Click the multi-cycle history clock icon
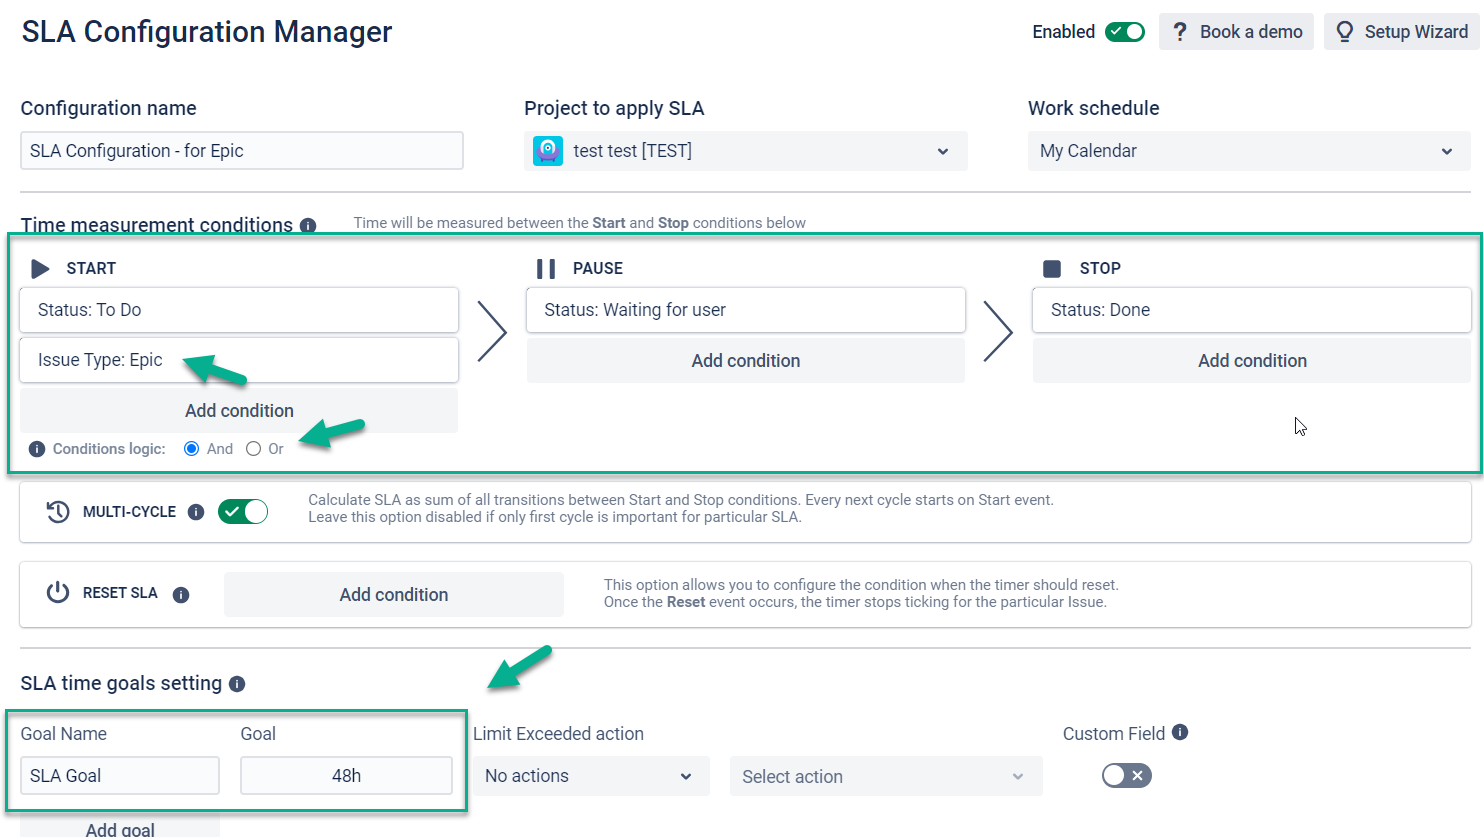This screenshot has height=837, width=1484. click(58, 512)
